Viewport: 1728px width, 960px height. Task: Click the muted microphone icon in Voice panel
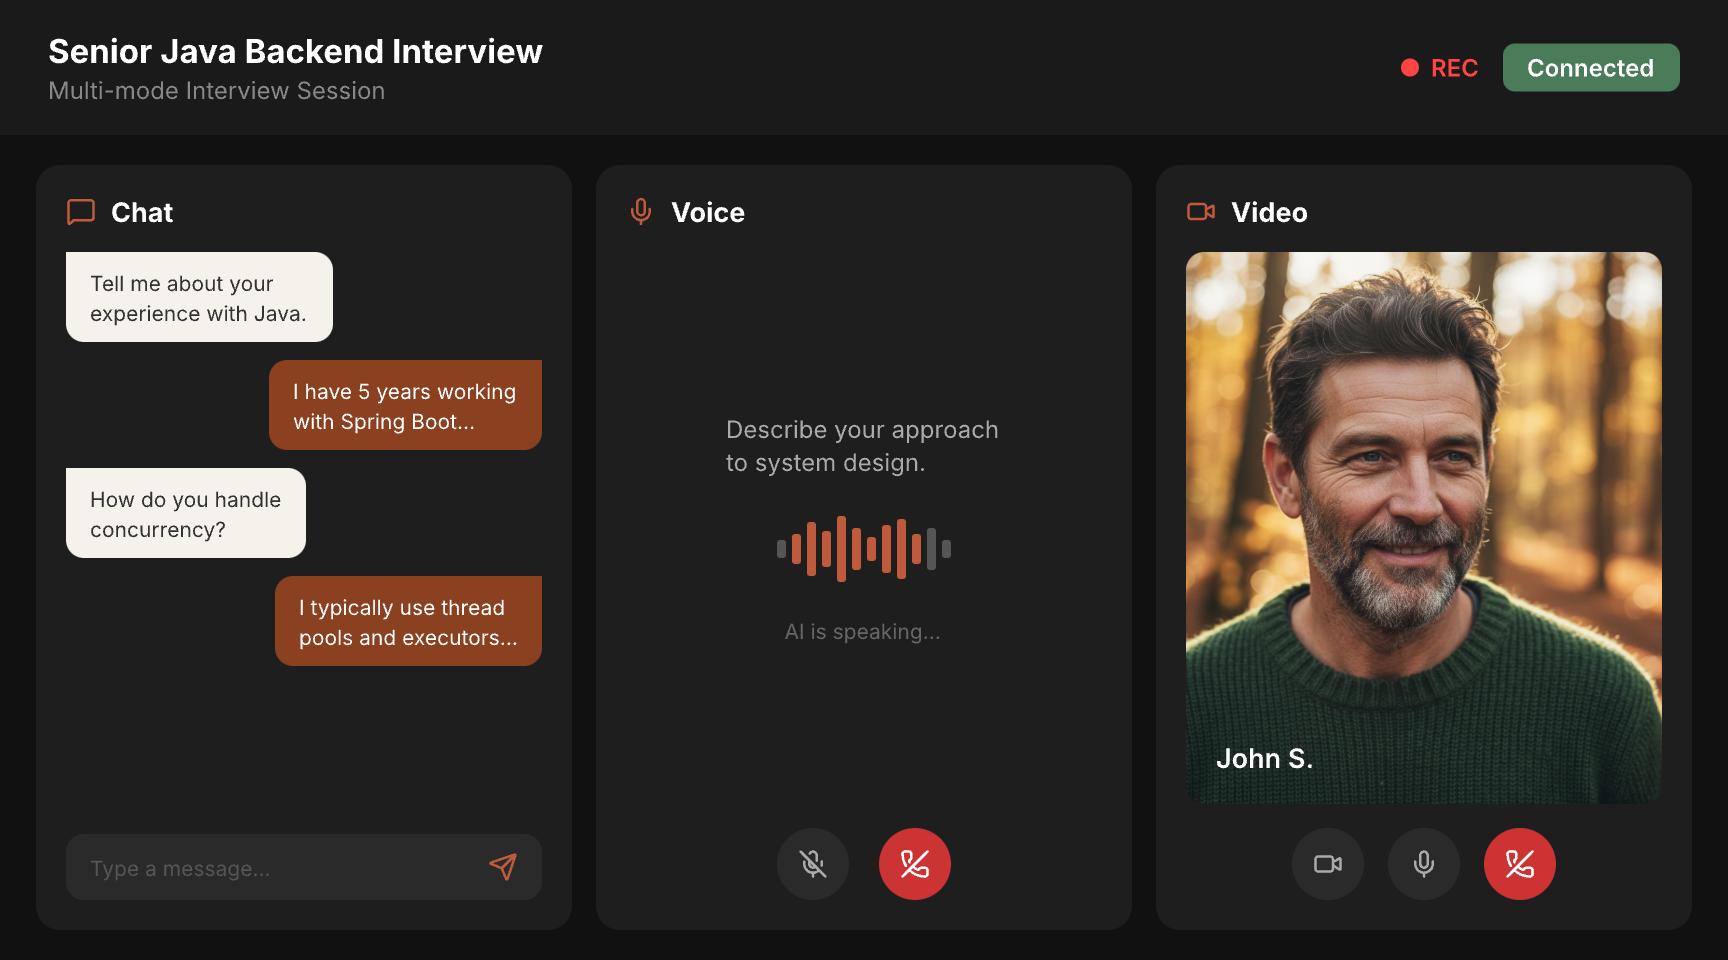(812, 864)
